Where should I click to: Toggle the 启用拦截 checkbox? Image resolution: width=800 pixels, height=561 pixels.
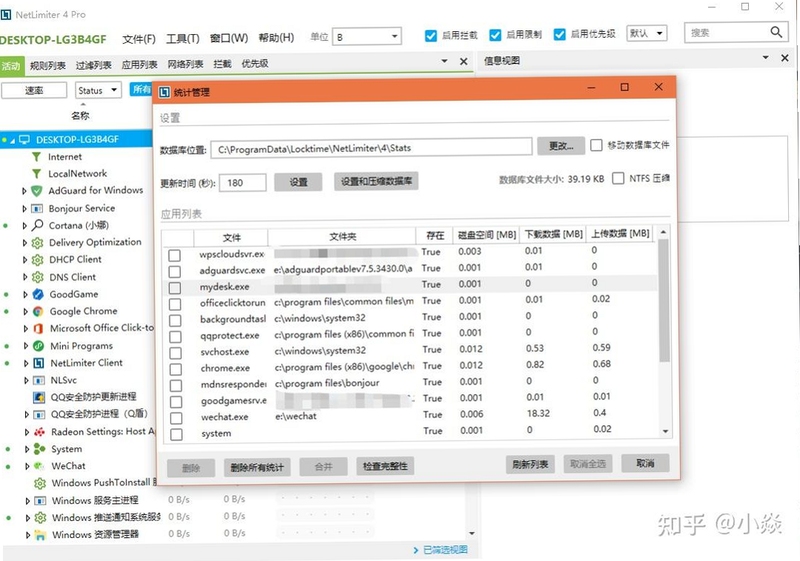click(x=431, y=35)
